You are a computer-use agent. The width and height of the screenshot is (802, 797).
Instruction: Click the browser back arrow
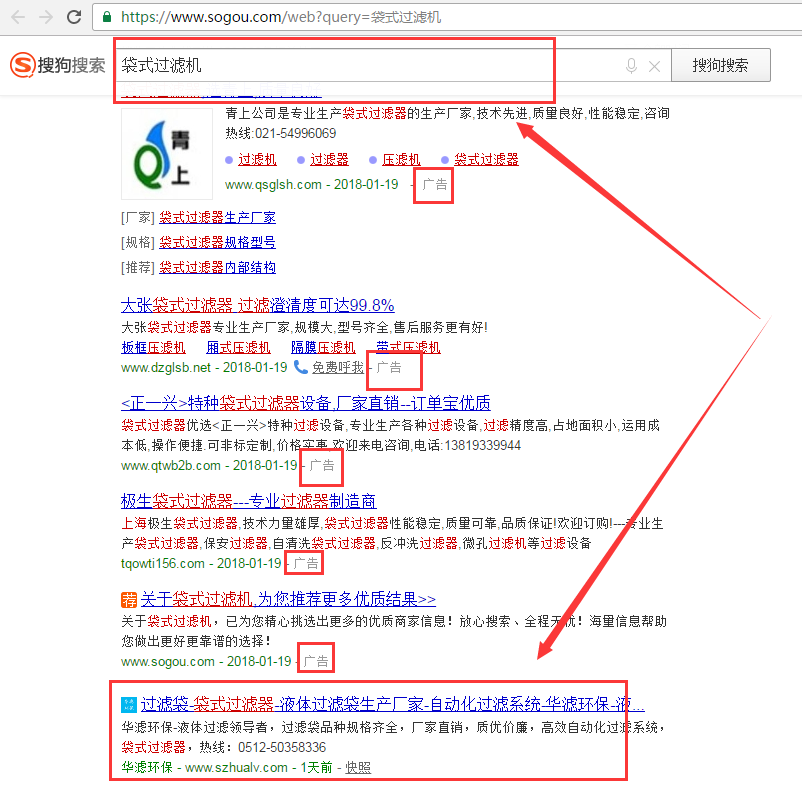(17, 17)
